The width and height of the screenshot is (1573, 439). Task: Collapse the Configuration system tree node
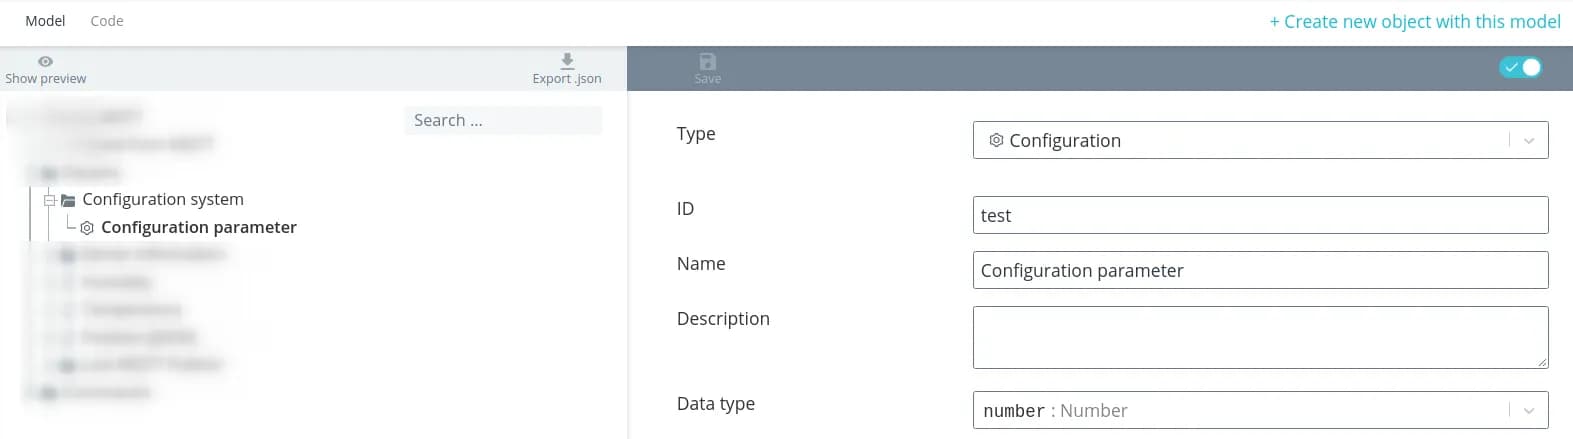(49, 200)
